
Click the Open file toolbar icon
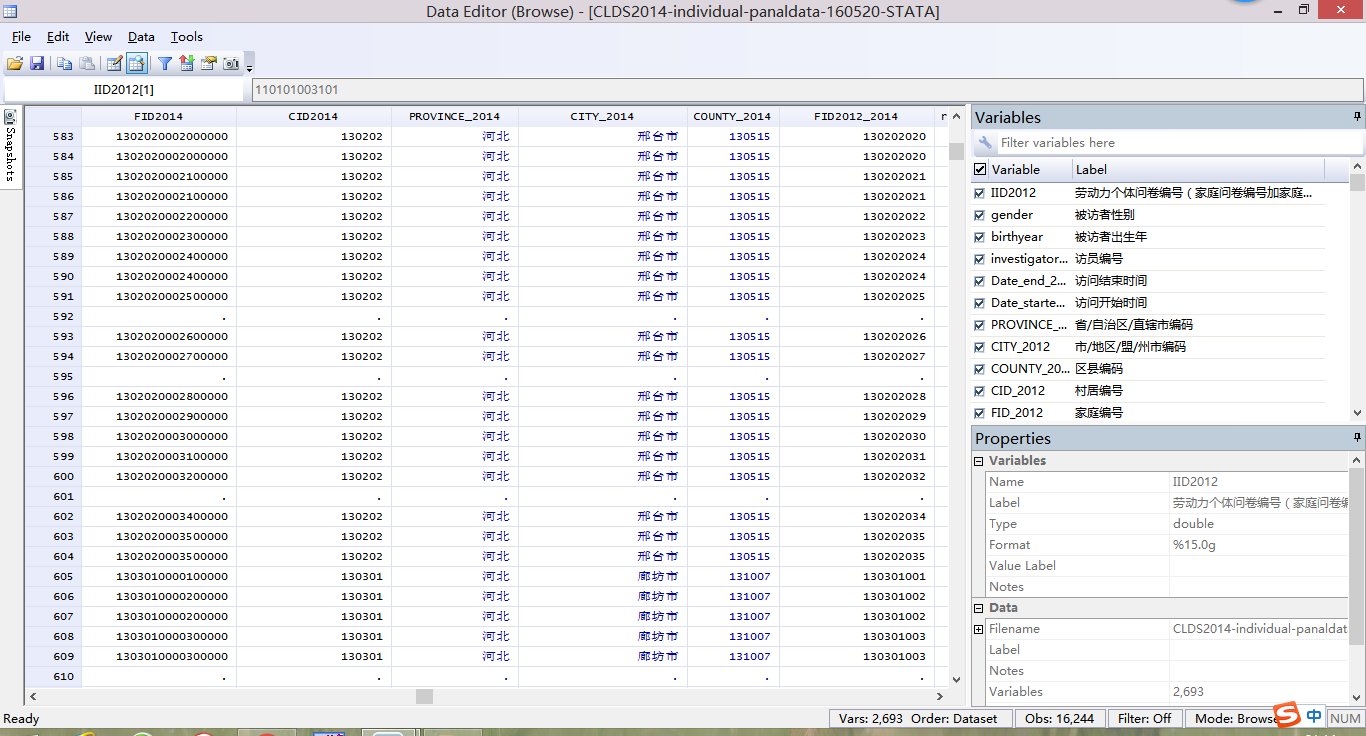(x=15, y=63)
